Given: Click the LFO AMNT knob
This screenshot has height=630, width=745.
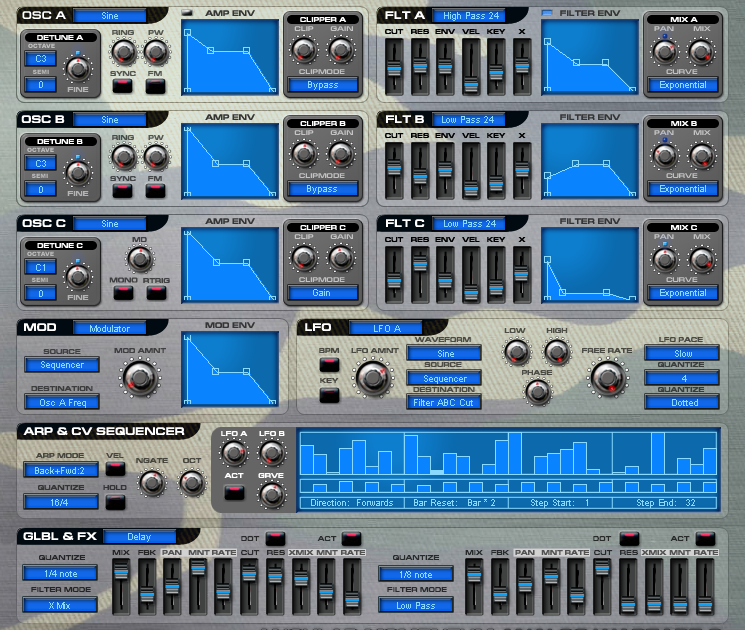Looking at the screenshot, I should pyautogui.click(x=373, y=378).
